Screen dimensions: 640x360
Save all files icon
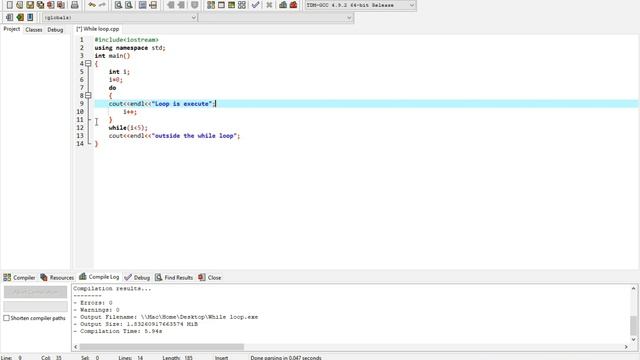40,5
